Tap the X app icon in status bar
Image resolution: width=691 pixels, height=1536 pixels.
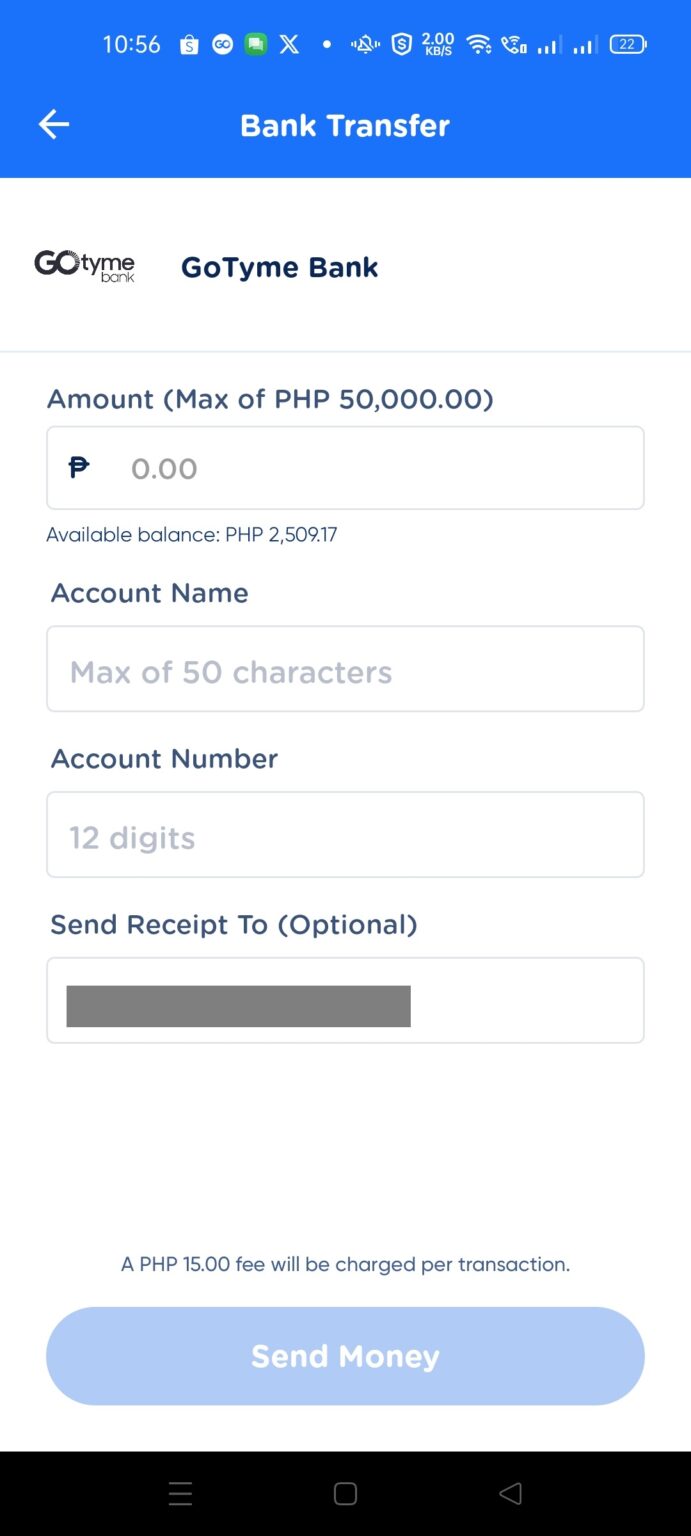pos(288,44)
